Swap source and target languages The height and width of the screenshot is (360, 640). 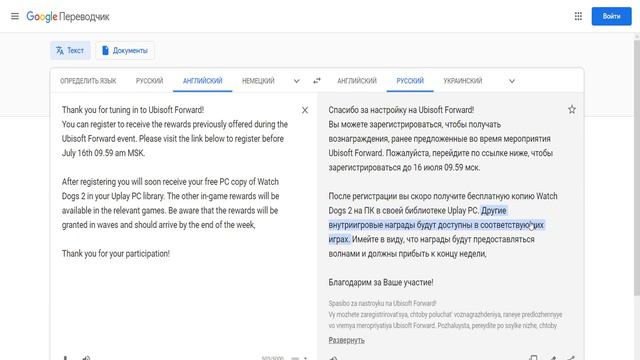[x=317, y=81]
